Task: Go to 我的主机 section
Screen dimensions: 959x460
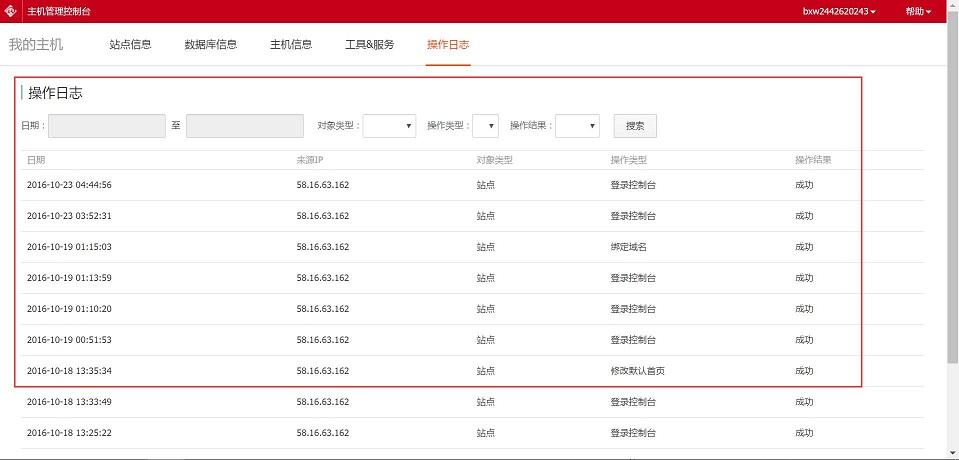Action: point(36,45)
